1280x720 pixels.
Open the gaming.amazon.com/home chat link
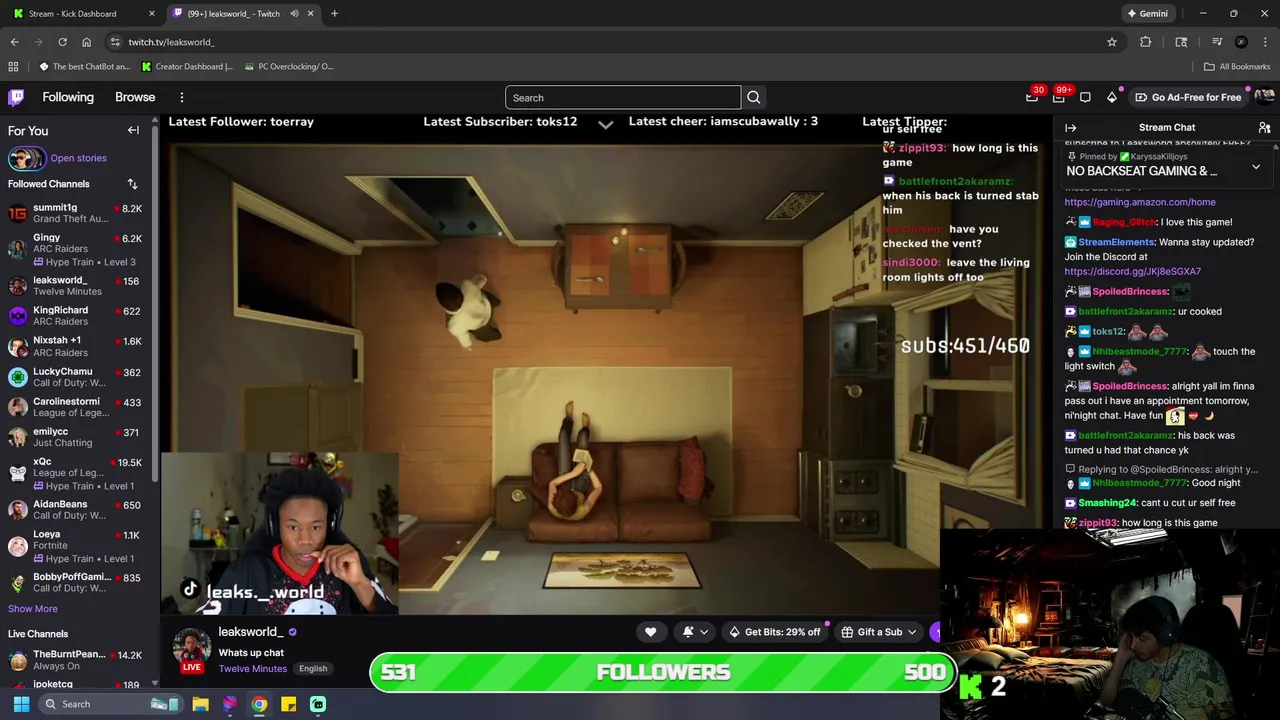pyautogui.click(x=1140, y=202)
